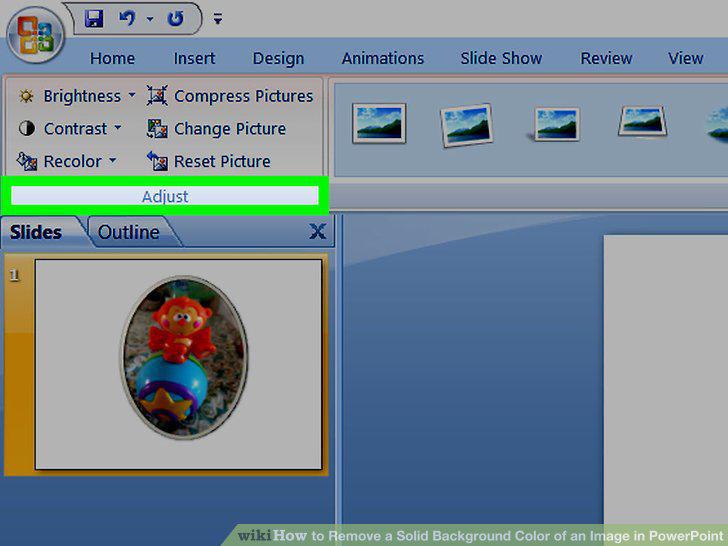Close the Slides/Outline pane
This screenshot has width=728, height=546.
318,231
